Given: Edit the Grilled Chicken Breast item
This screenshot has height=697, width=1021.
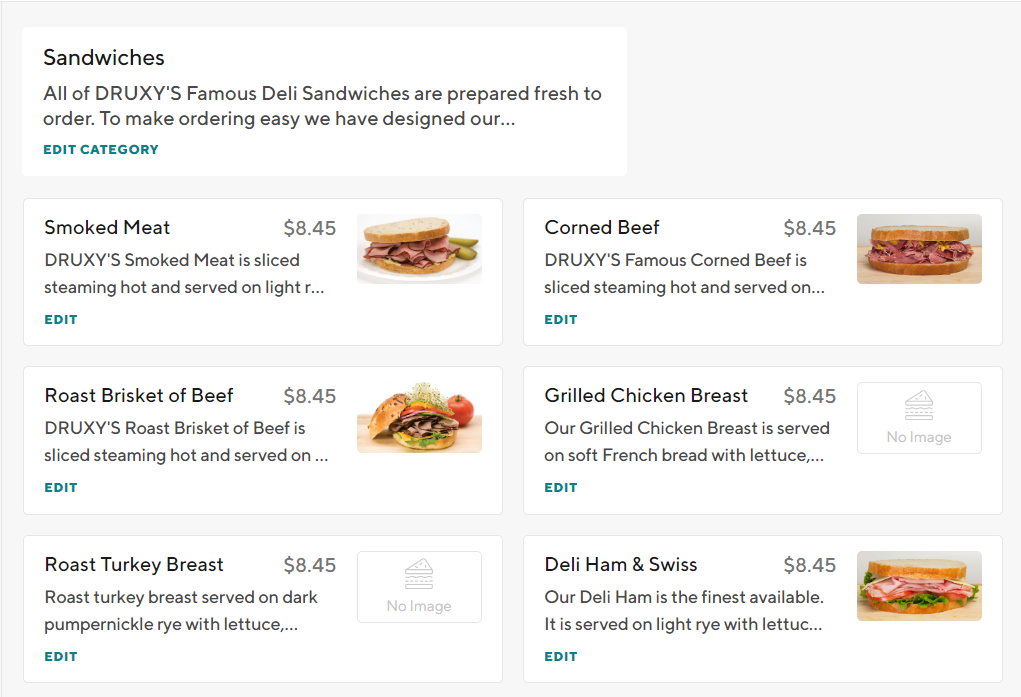Looking at the screenshot, I should (x=560, y=488).
